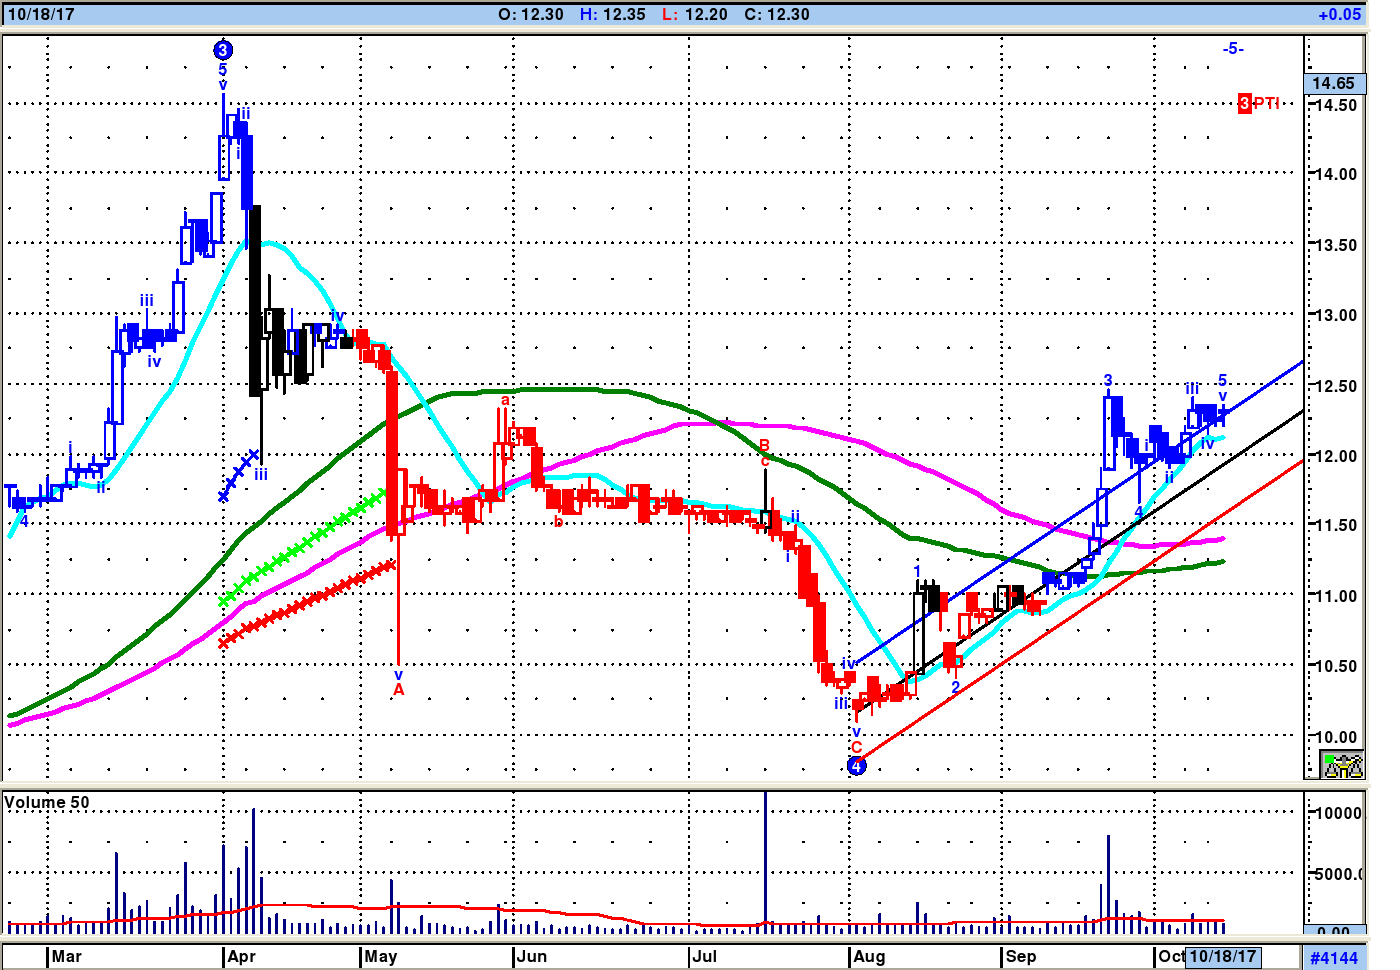This screenshot has width=1400, height=970.
Task: Click the low price L: 12.20 value
Action: [x=695, y=14]
